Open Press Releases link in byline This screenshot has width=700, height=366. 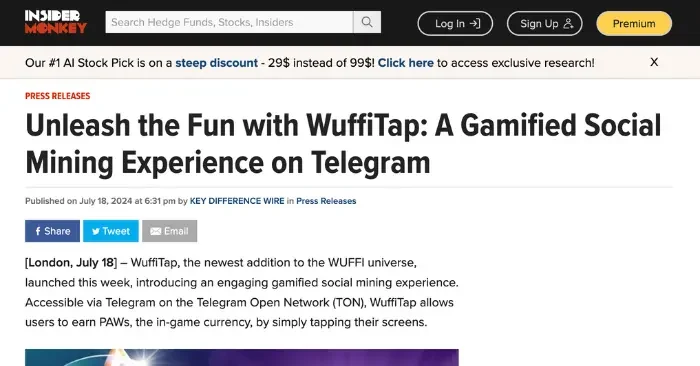pyautogui.click(x=326, y=201)
